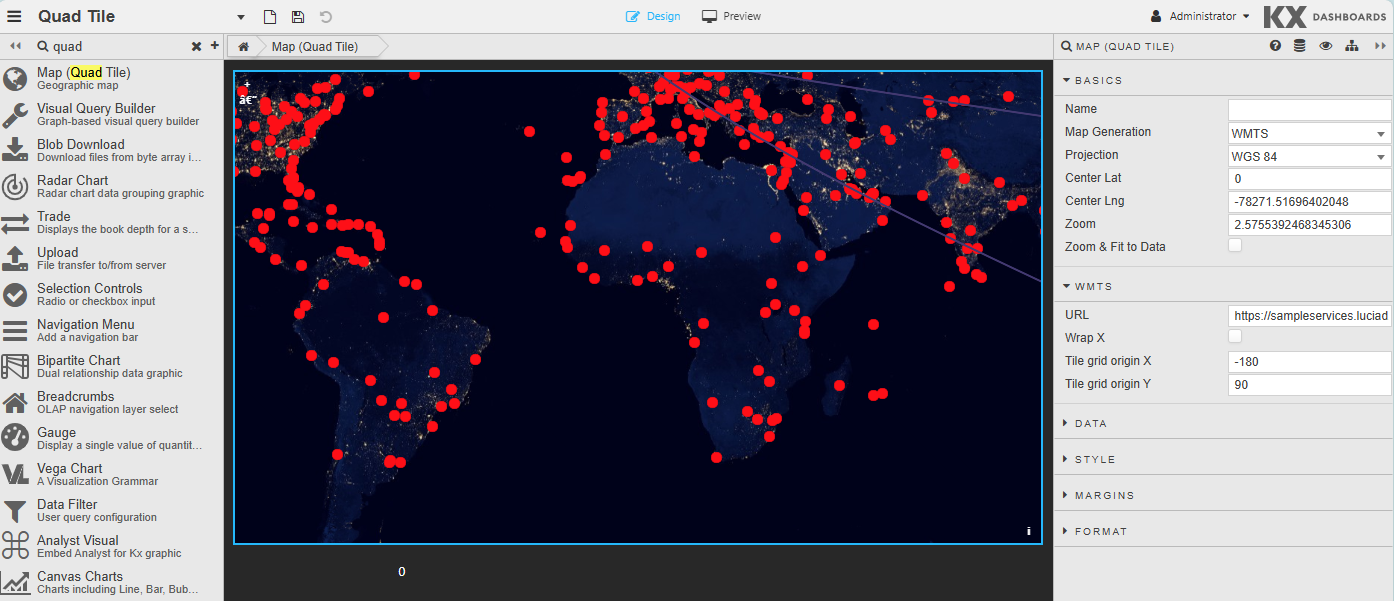Save the dashboard with the floppy icon

click(x=297, y=17)
